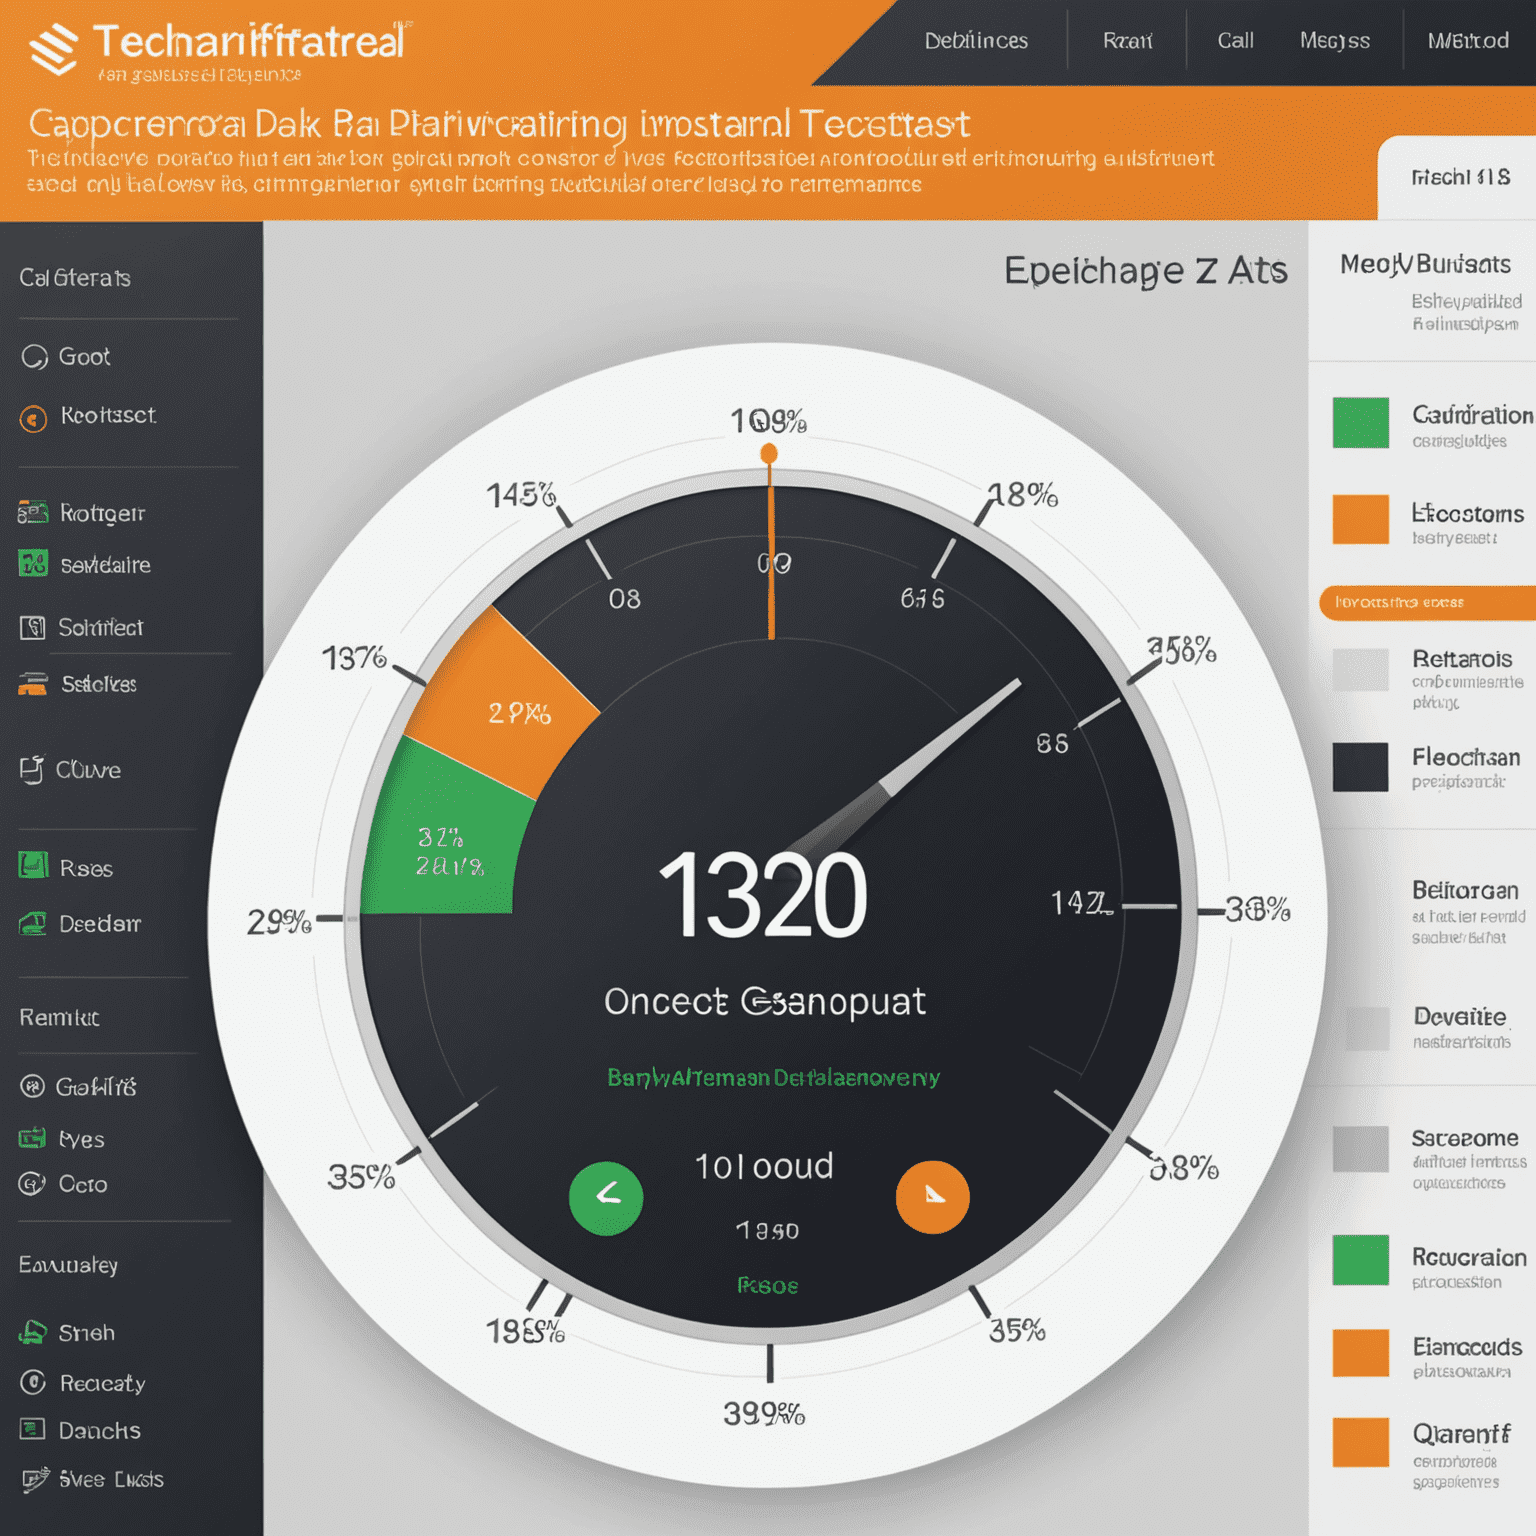Click the round icon beside Gaȟifś
The width and height of the screenshot is (1536, 1536).
pos(32,1086)
